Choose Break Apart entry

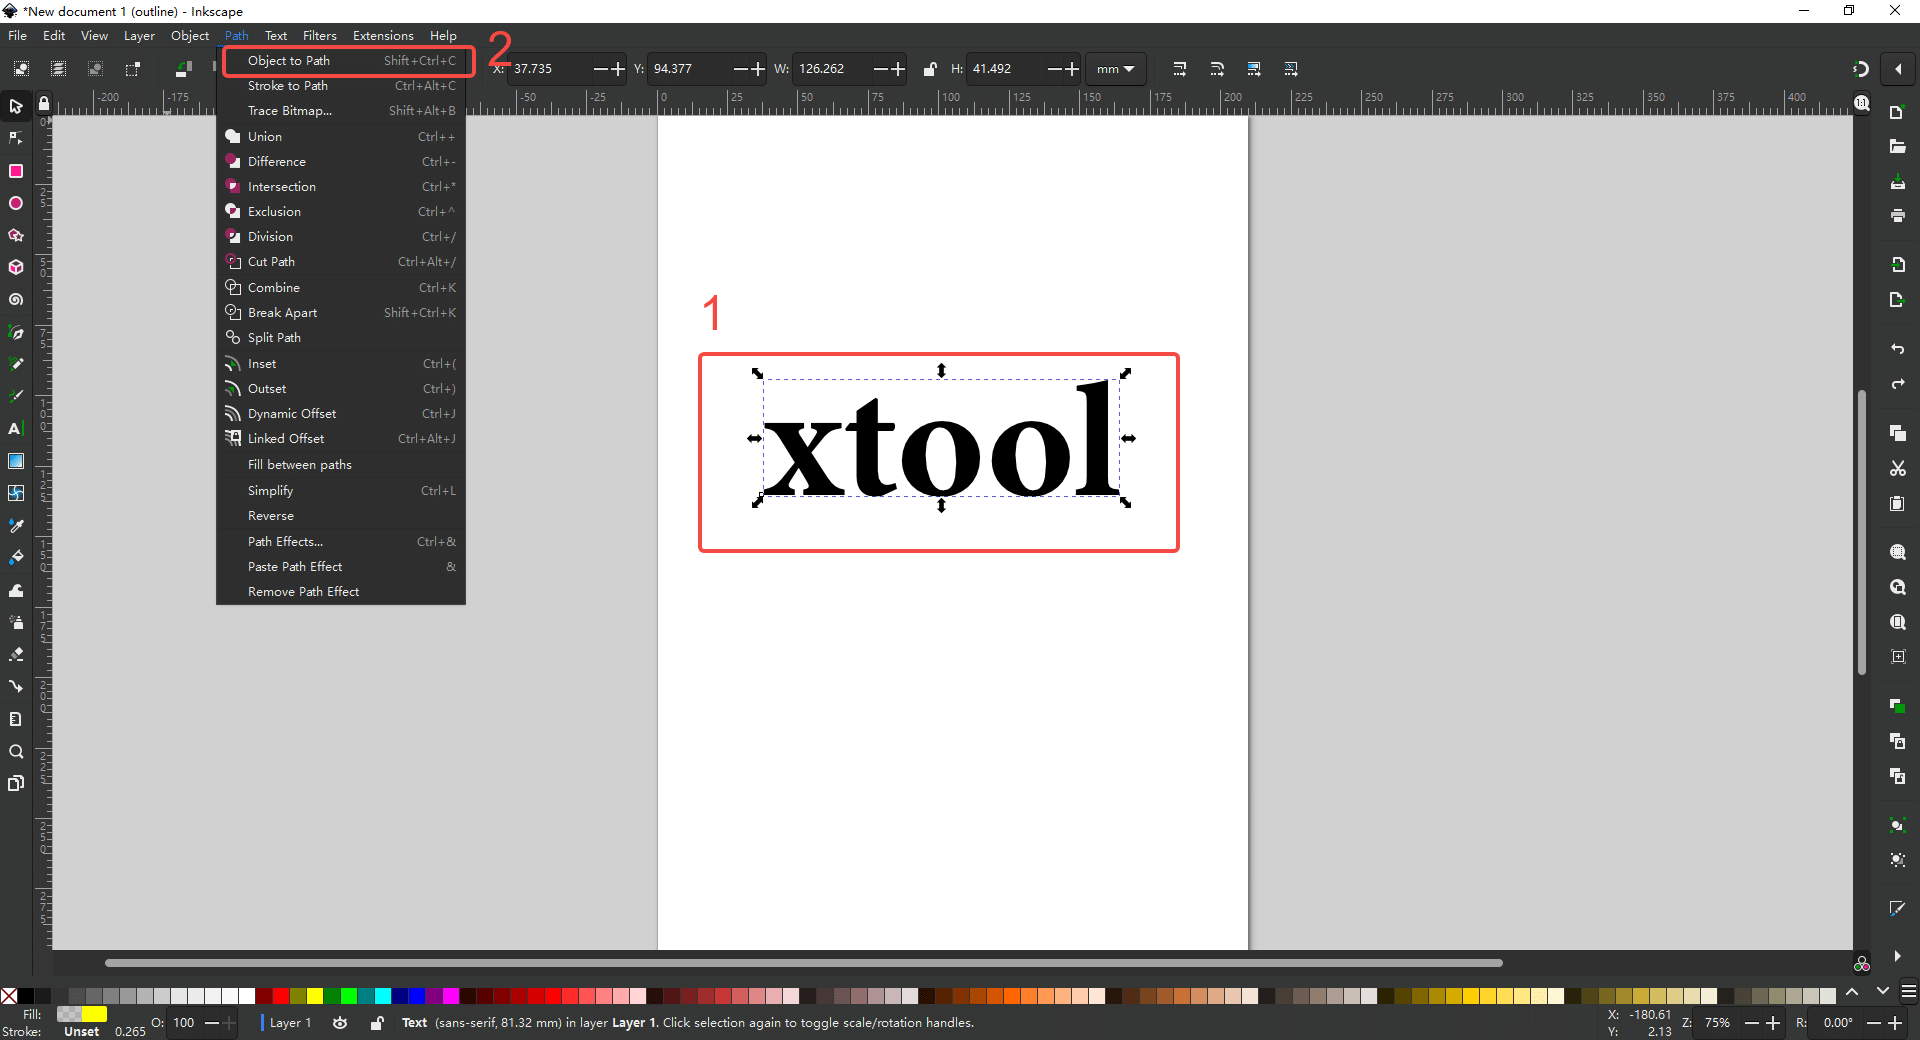341,313
